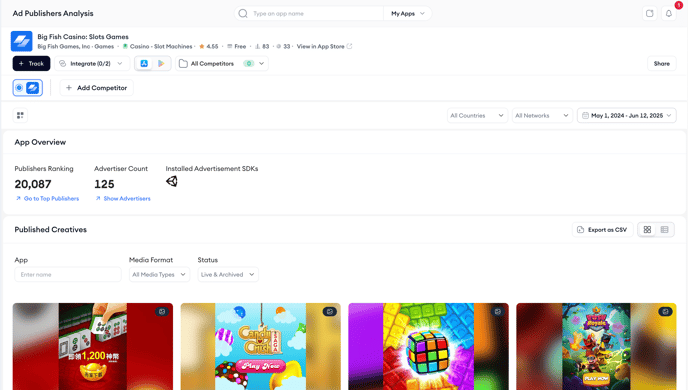The height and width of the screenshot is (390, 688).
Task: Open the notifications bell
Action: tap(669, 14)
